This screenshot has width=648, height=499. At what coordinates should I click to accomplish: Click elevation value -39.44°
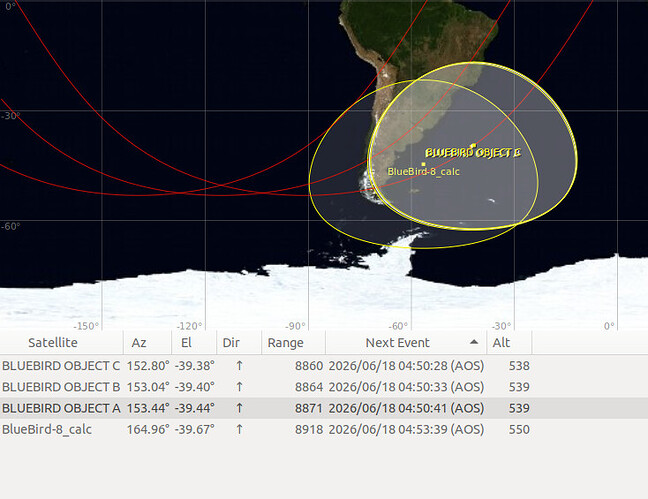pos(195,408)
